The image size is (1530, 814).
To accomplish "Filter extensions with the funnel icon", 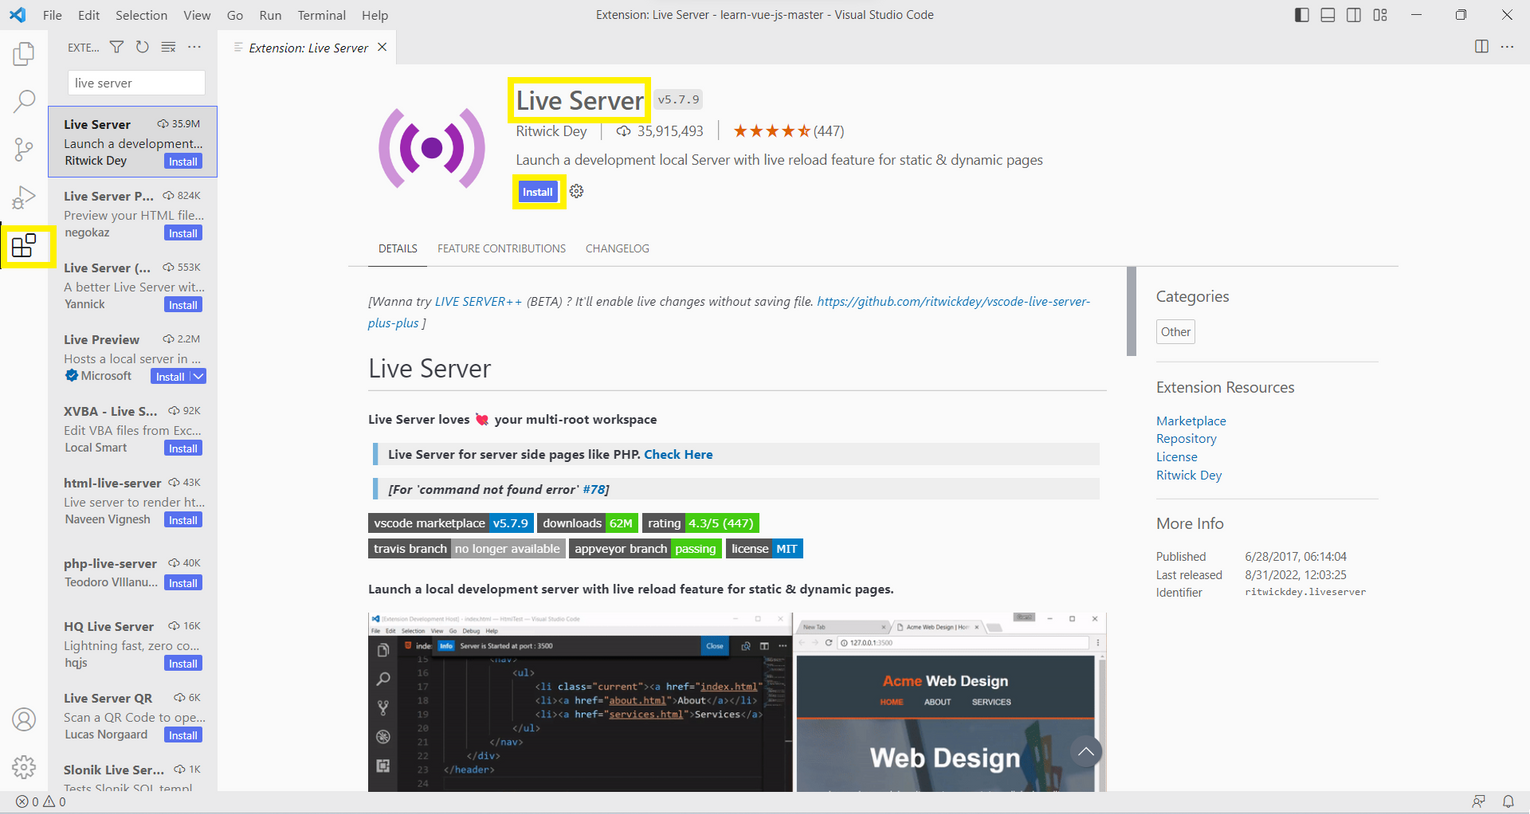I will point(117,47).
